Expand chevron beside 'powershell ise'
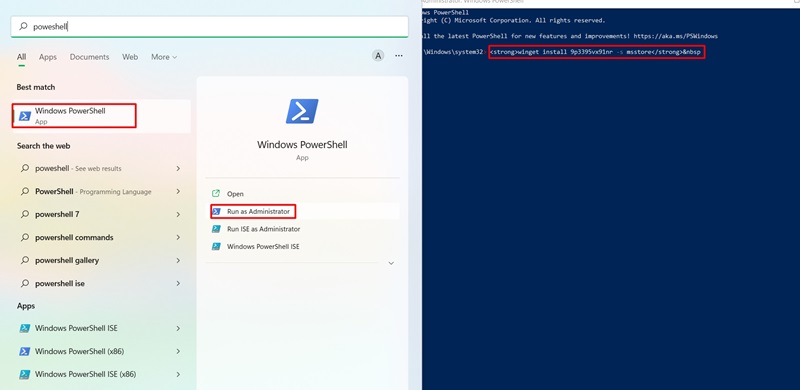The image size is (800, 390). coord(178,283)
